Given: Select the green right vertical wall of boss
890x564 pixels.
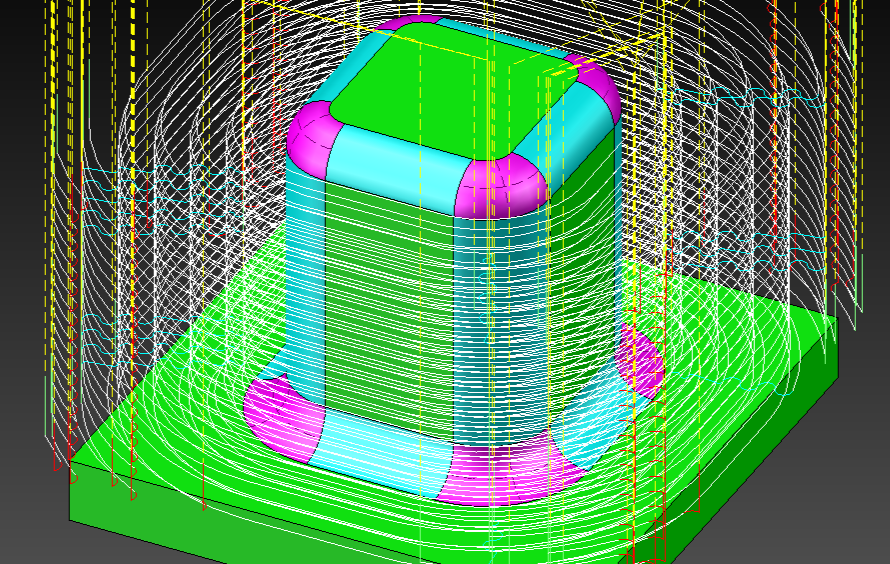Looking at the screenshot, I should pyautogui.click(x=585, y=250).
